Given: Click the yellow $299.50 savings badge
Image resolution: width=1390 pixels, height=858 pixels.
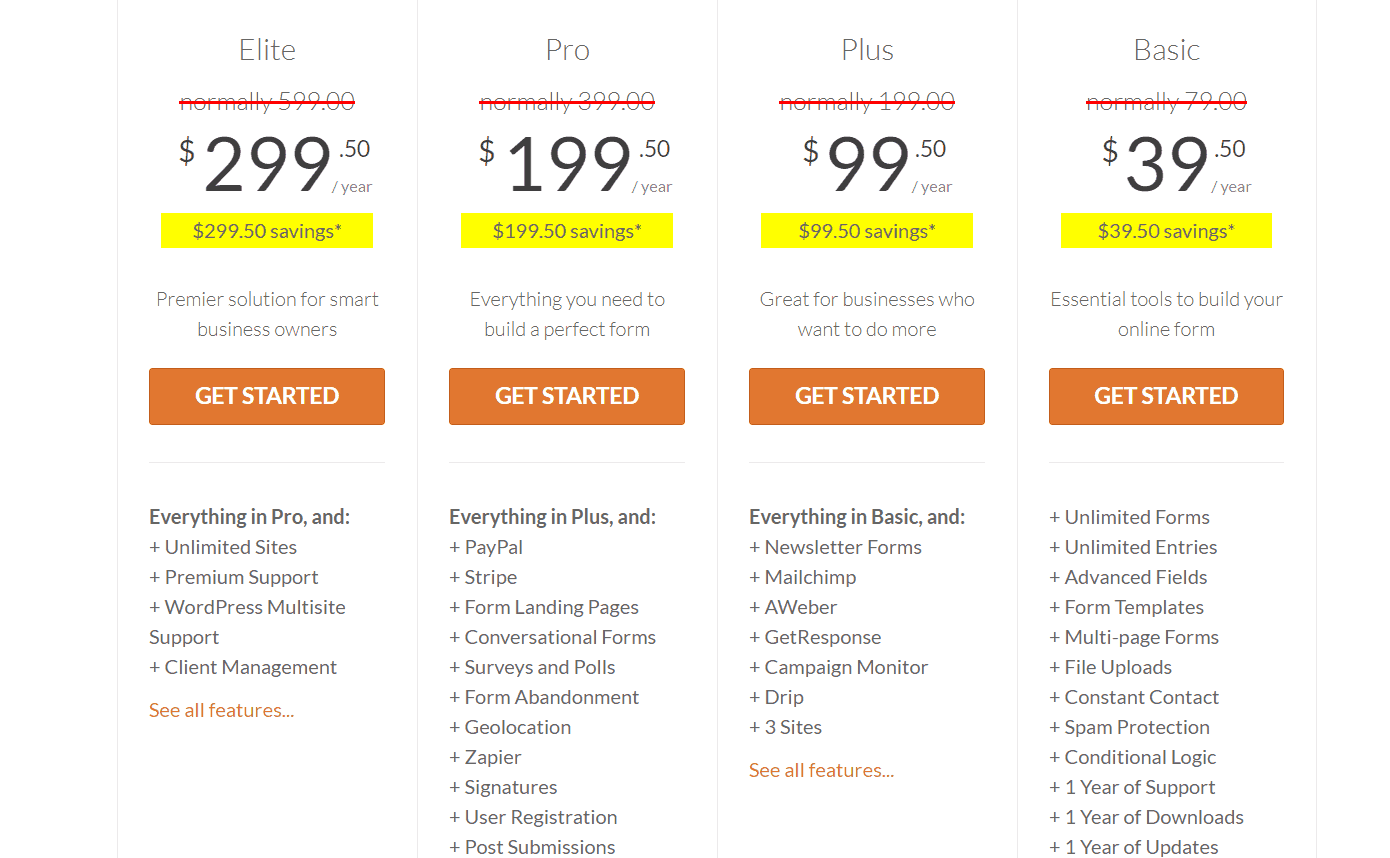Looking at the screenshot, I should pyautogui.click(x=267, y=231).
